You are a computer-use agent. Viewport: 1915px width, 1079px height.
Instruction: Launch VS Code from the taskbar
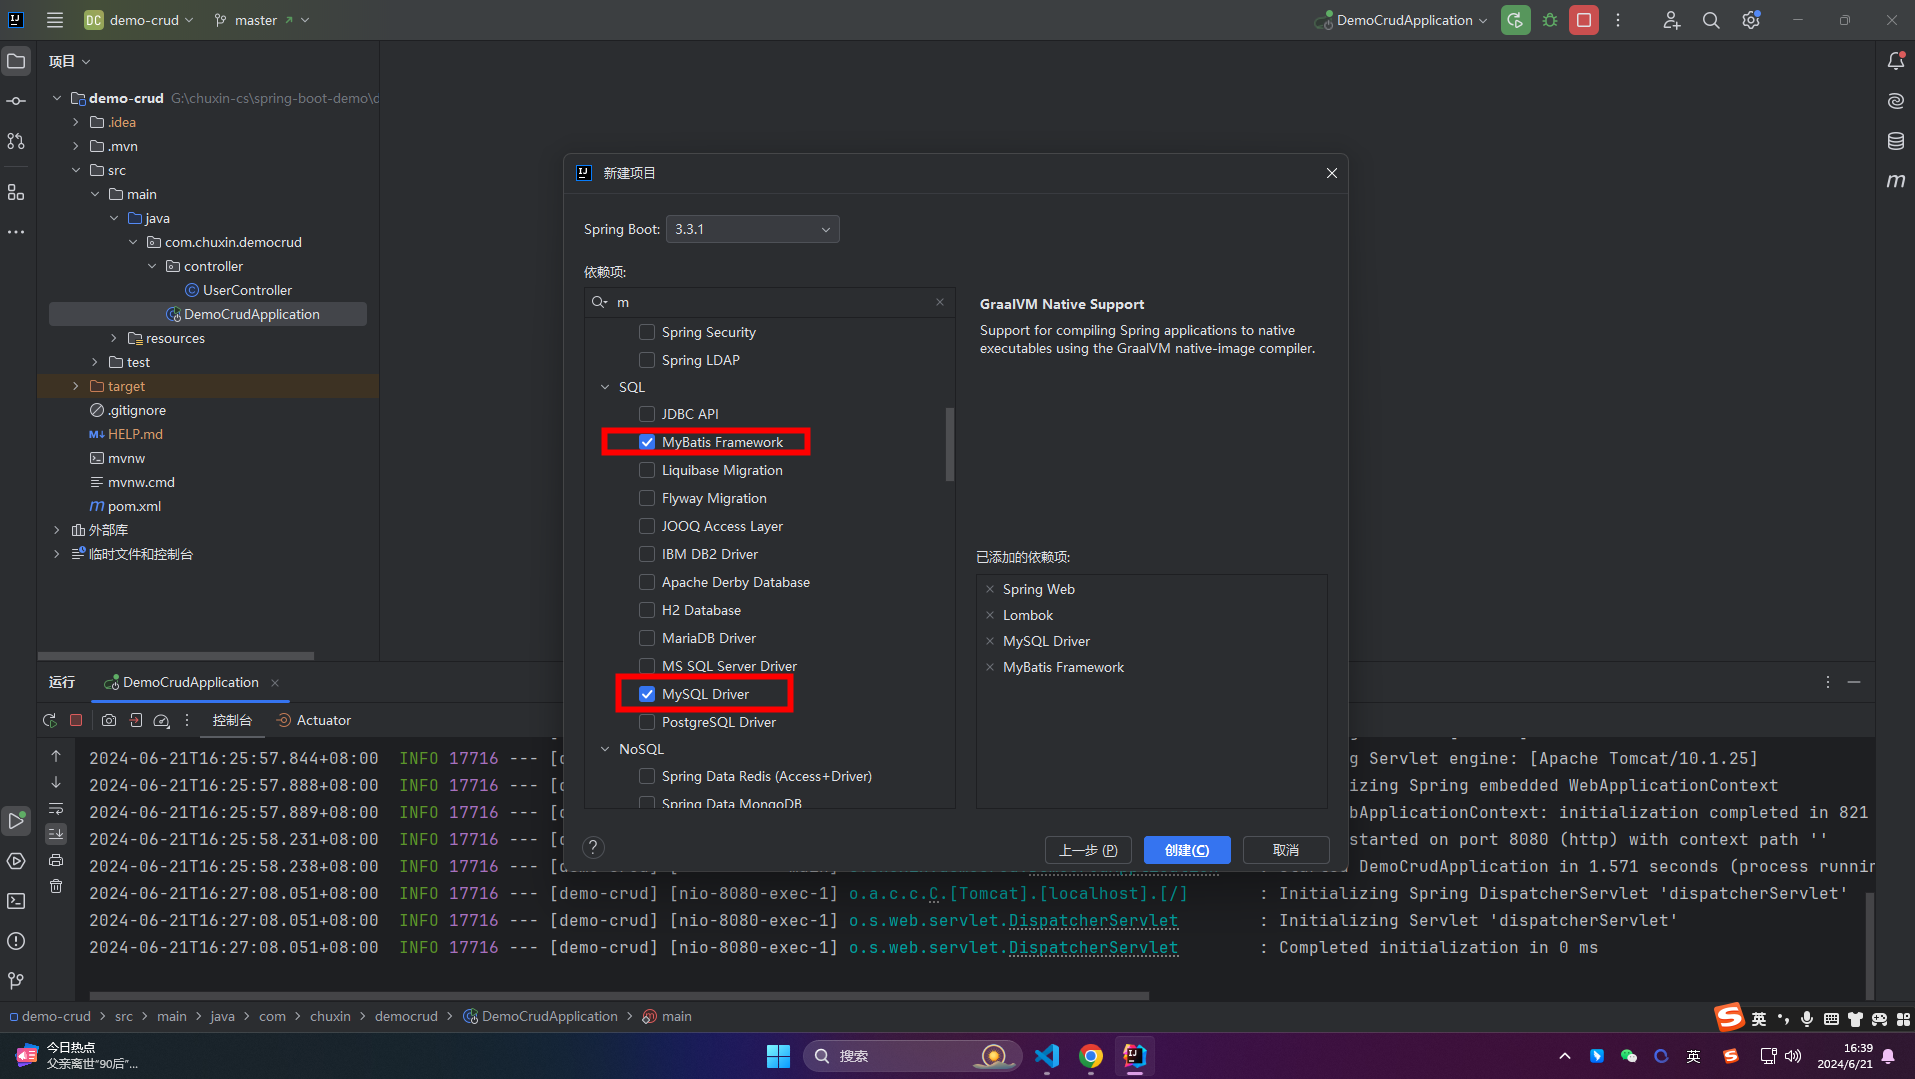(x=1047, y=1056)
